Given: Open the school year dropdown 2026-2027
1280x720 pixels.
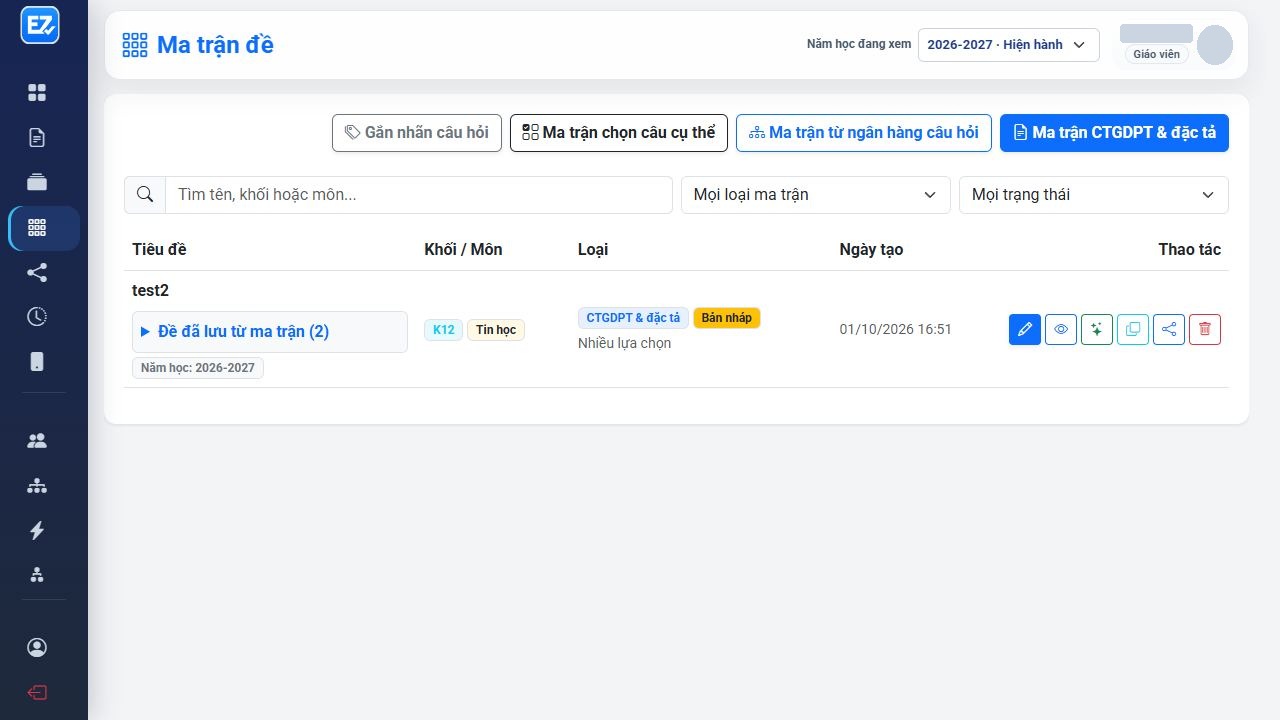Looking at the screenshot, I should 1008,45.
